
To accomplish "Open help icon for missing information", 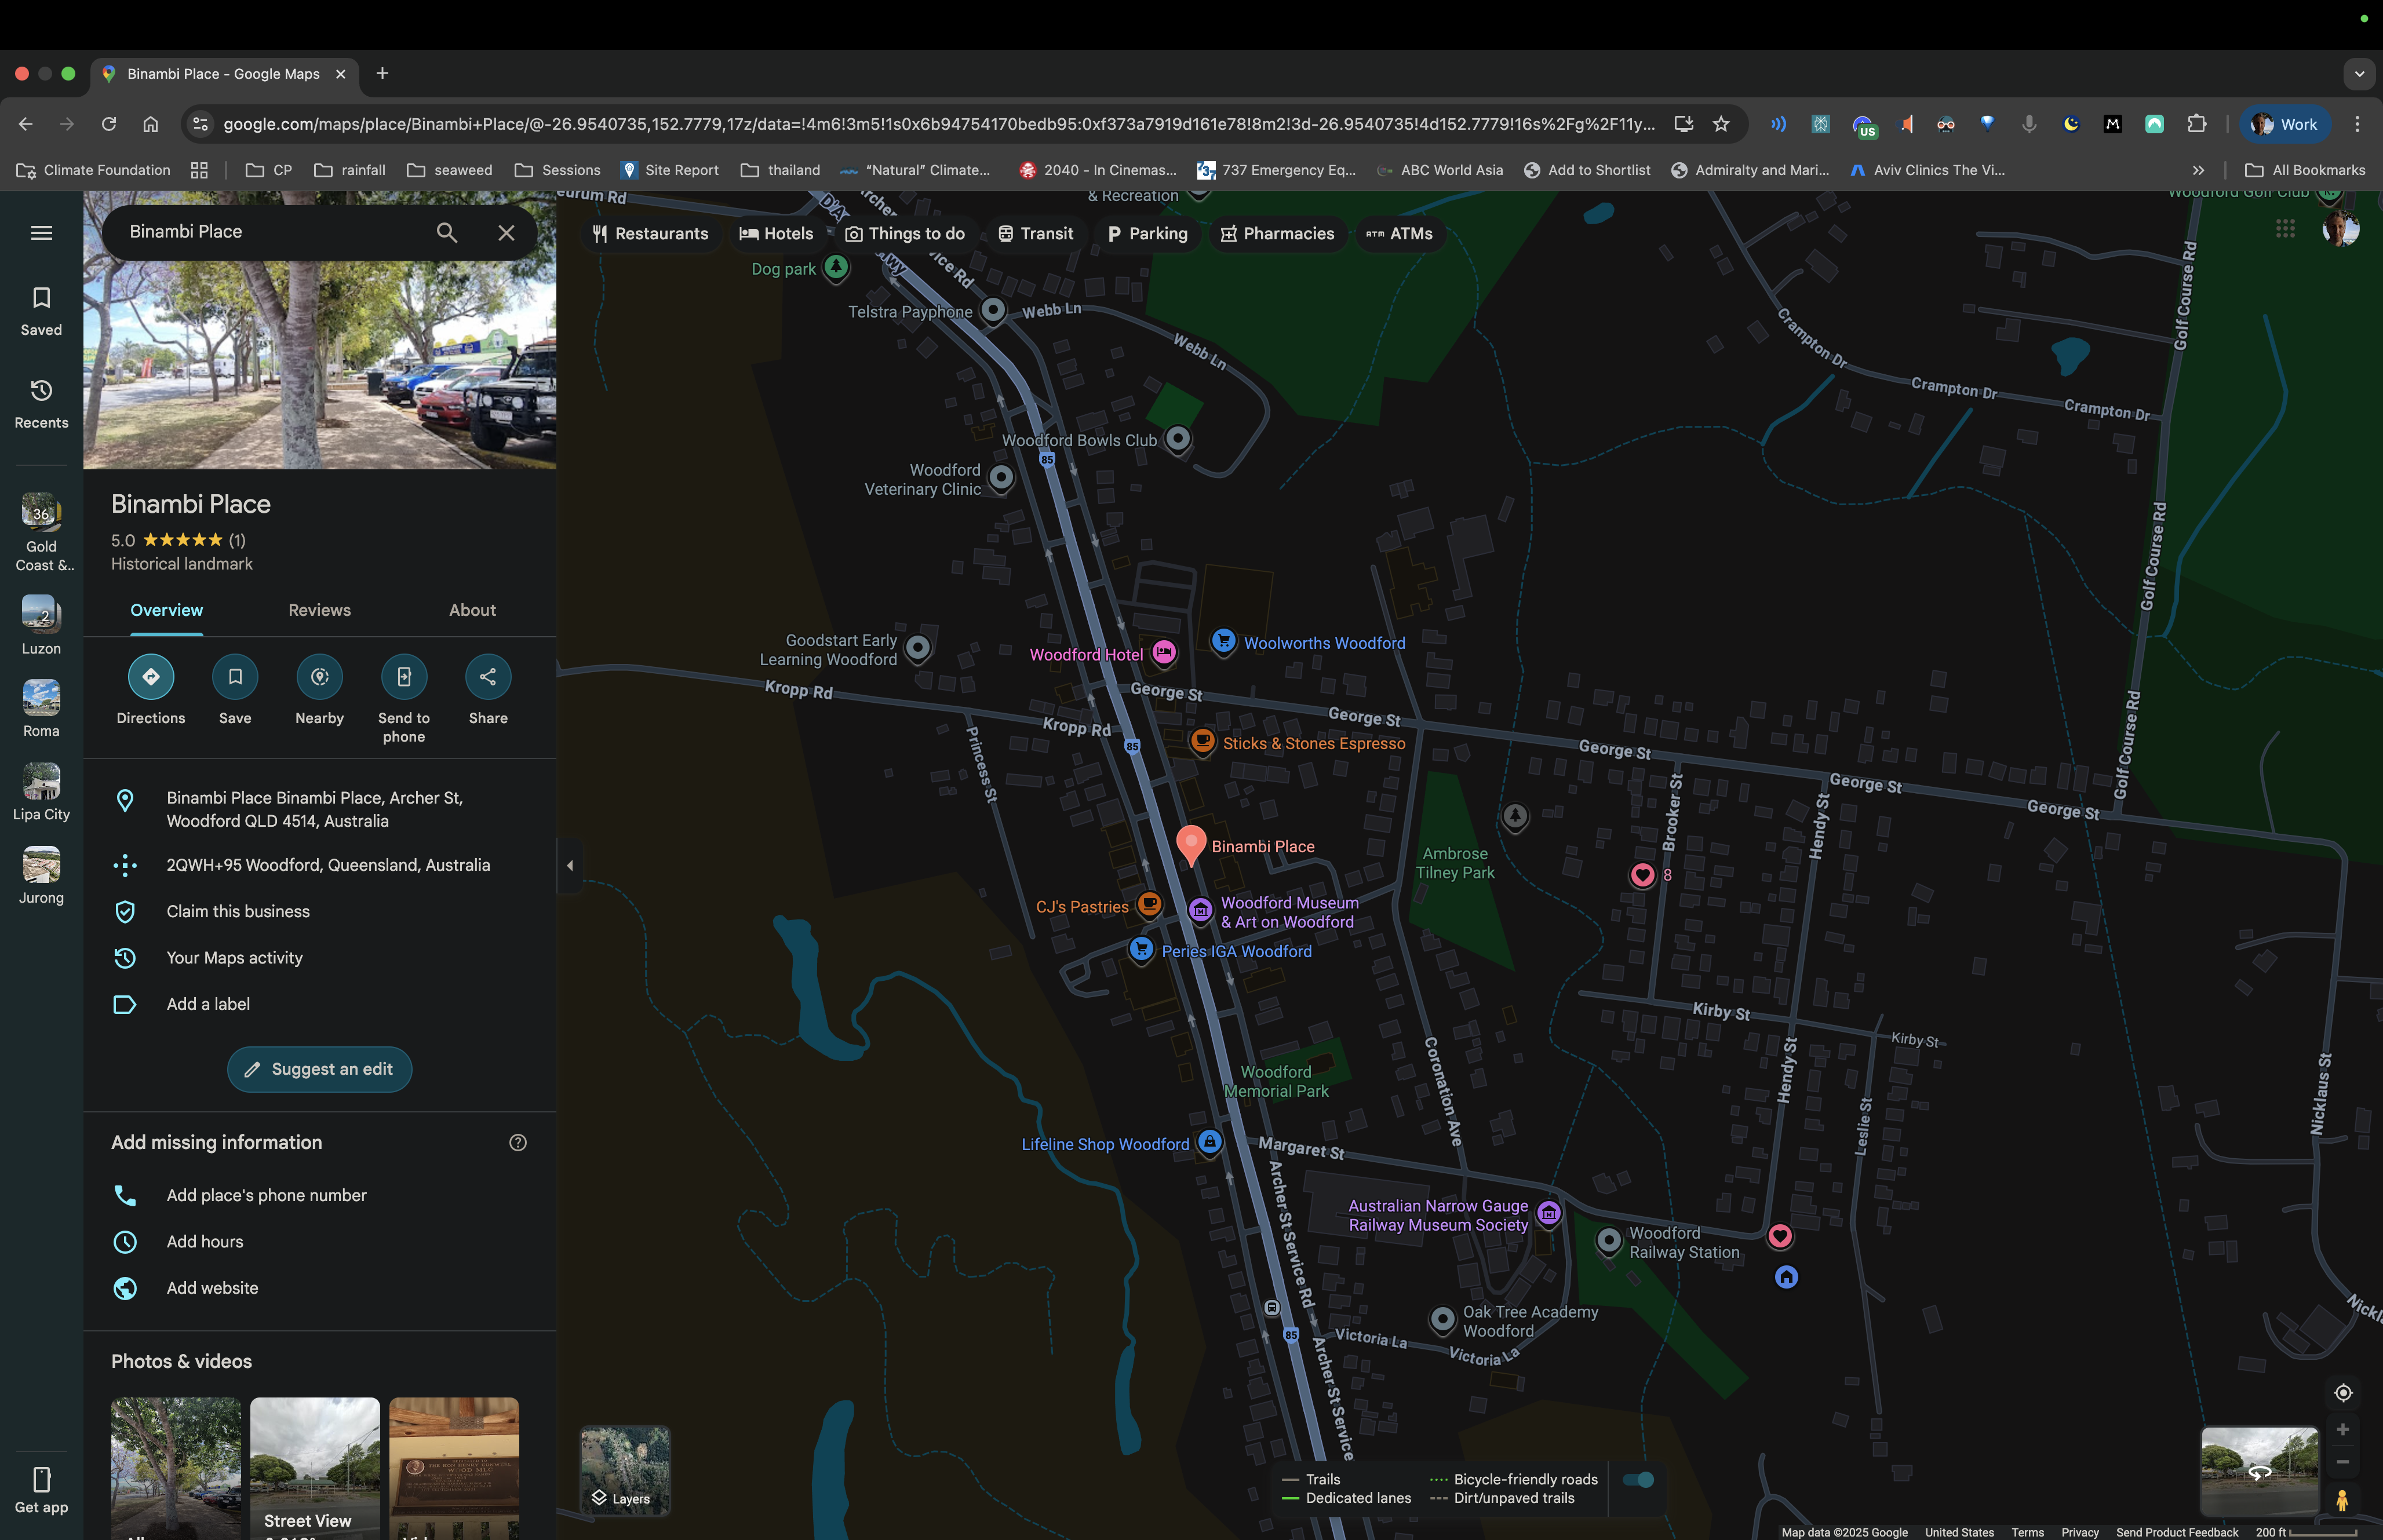I will 518,1143.
